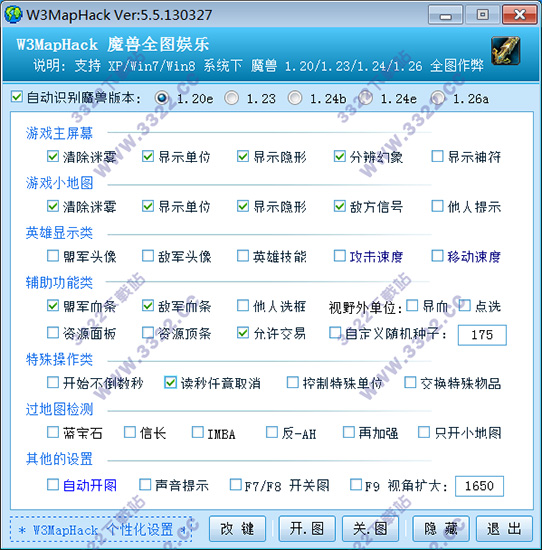Enable 反-AH checkbox
Image resolution: width=542 pixels, height=550 pixels.
tap(272, 432)
